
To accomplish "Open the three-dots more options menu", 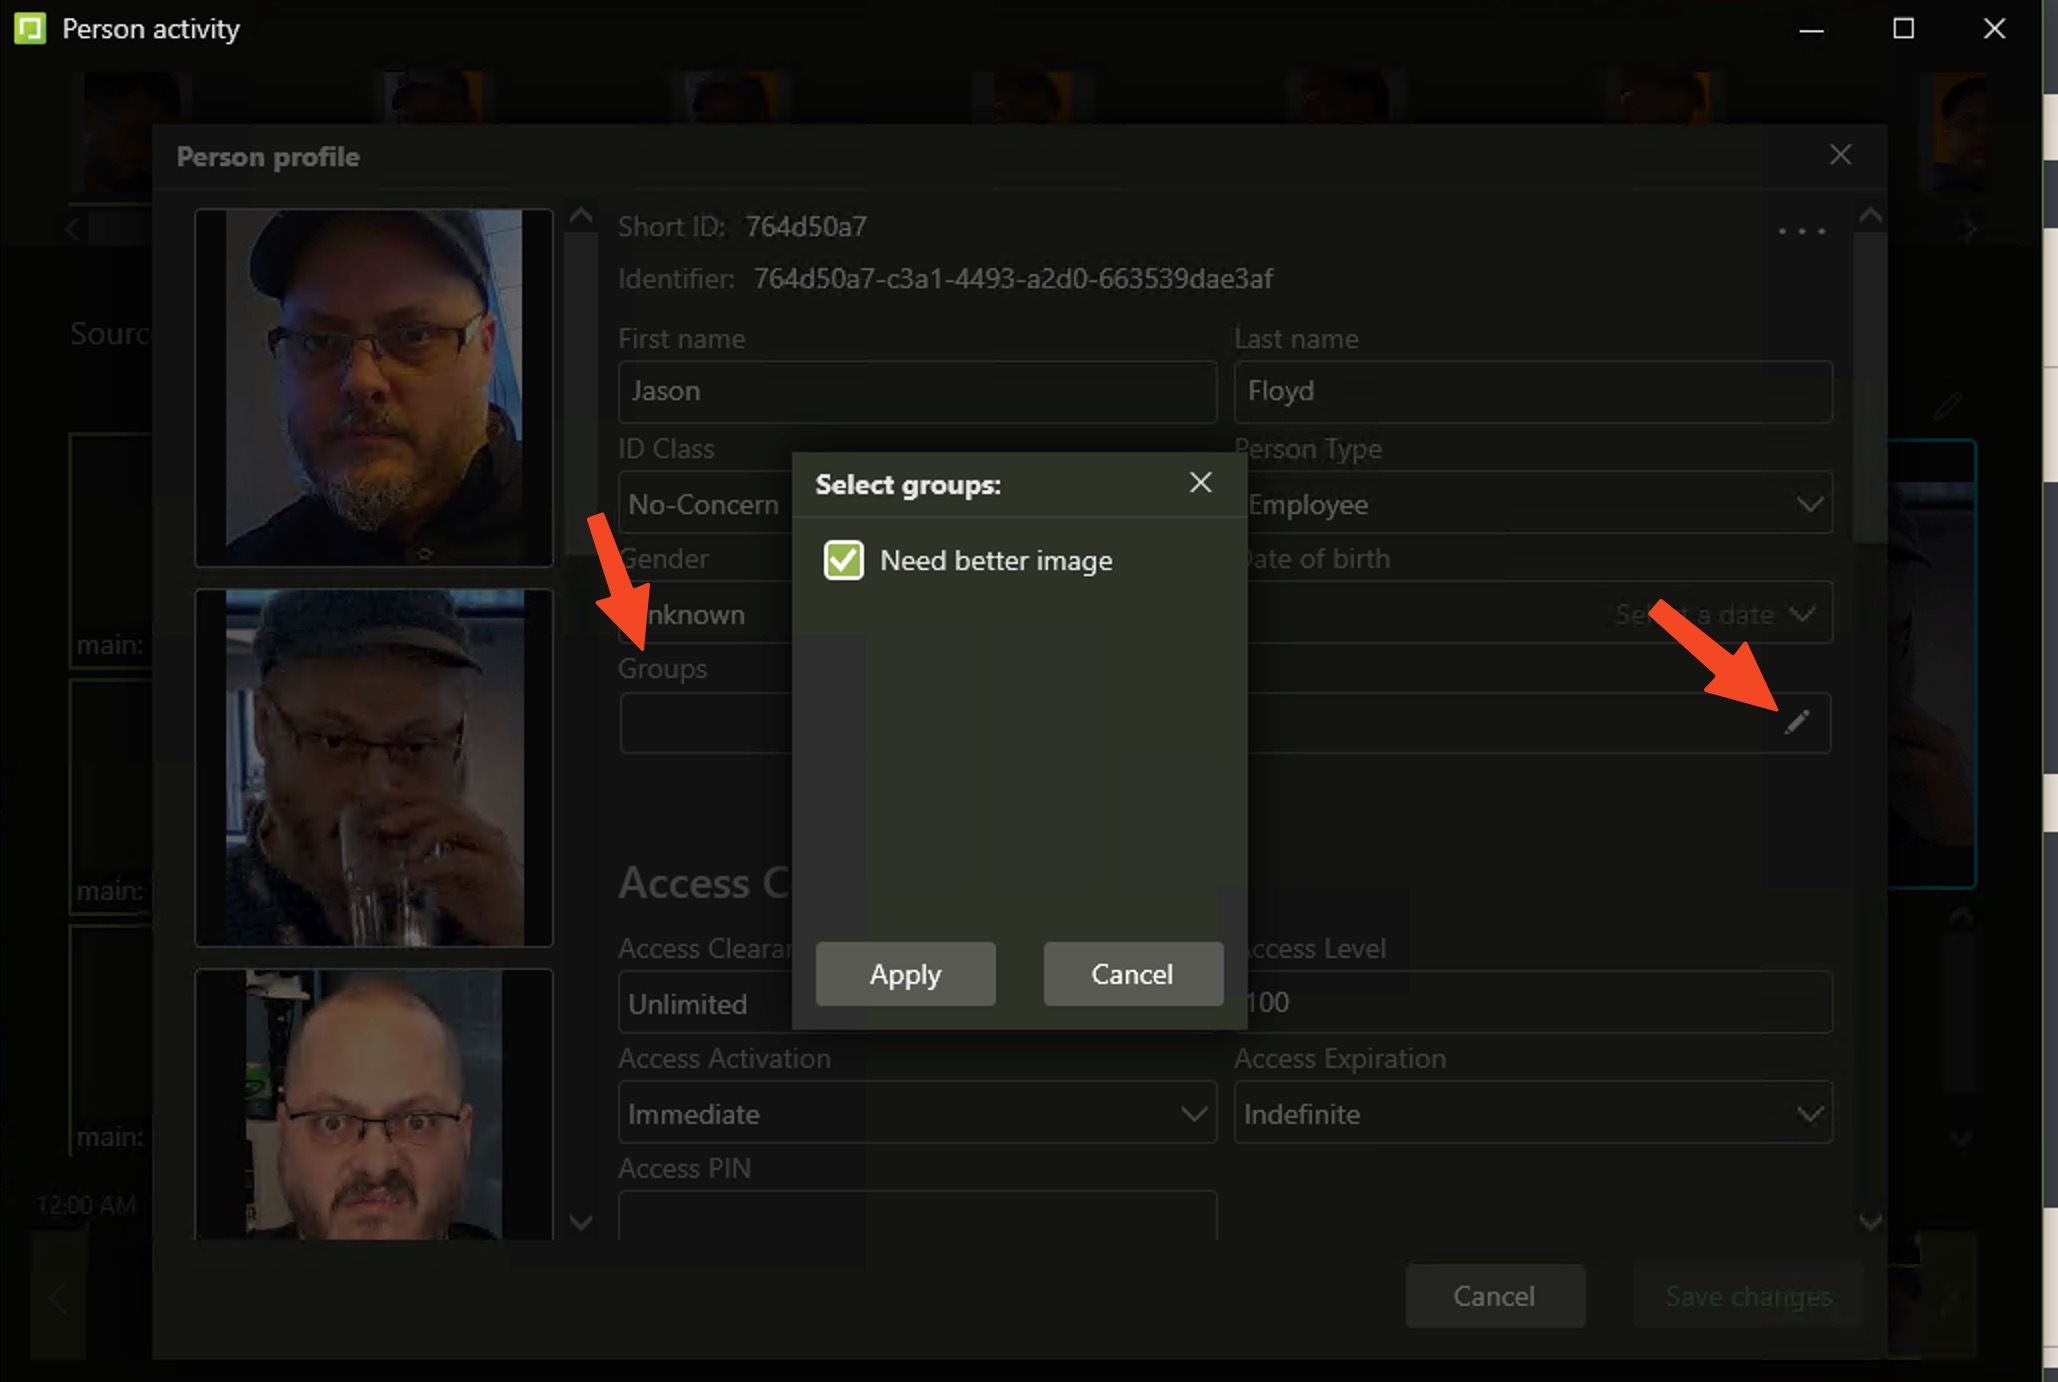I will [x=1801, y=231].
